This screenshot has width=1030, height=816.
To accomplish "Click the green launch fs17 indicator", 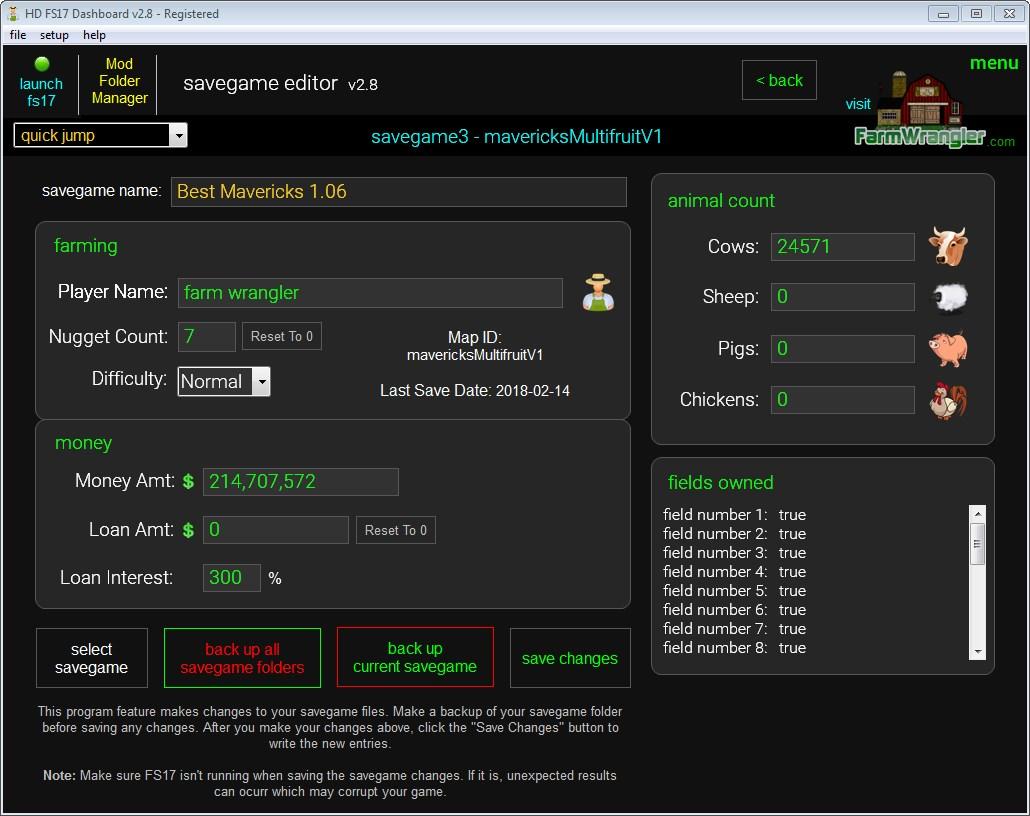I will coord(42,64).
